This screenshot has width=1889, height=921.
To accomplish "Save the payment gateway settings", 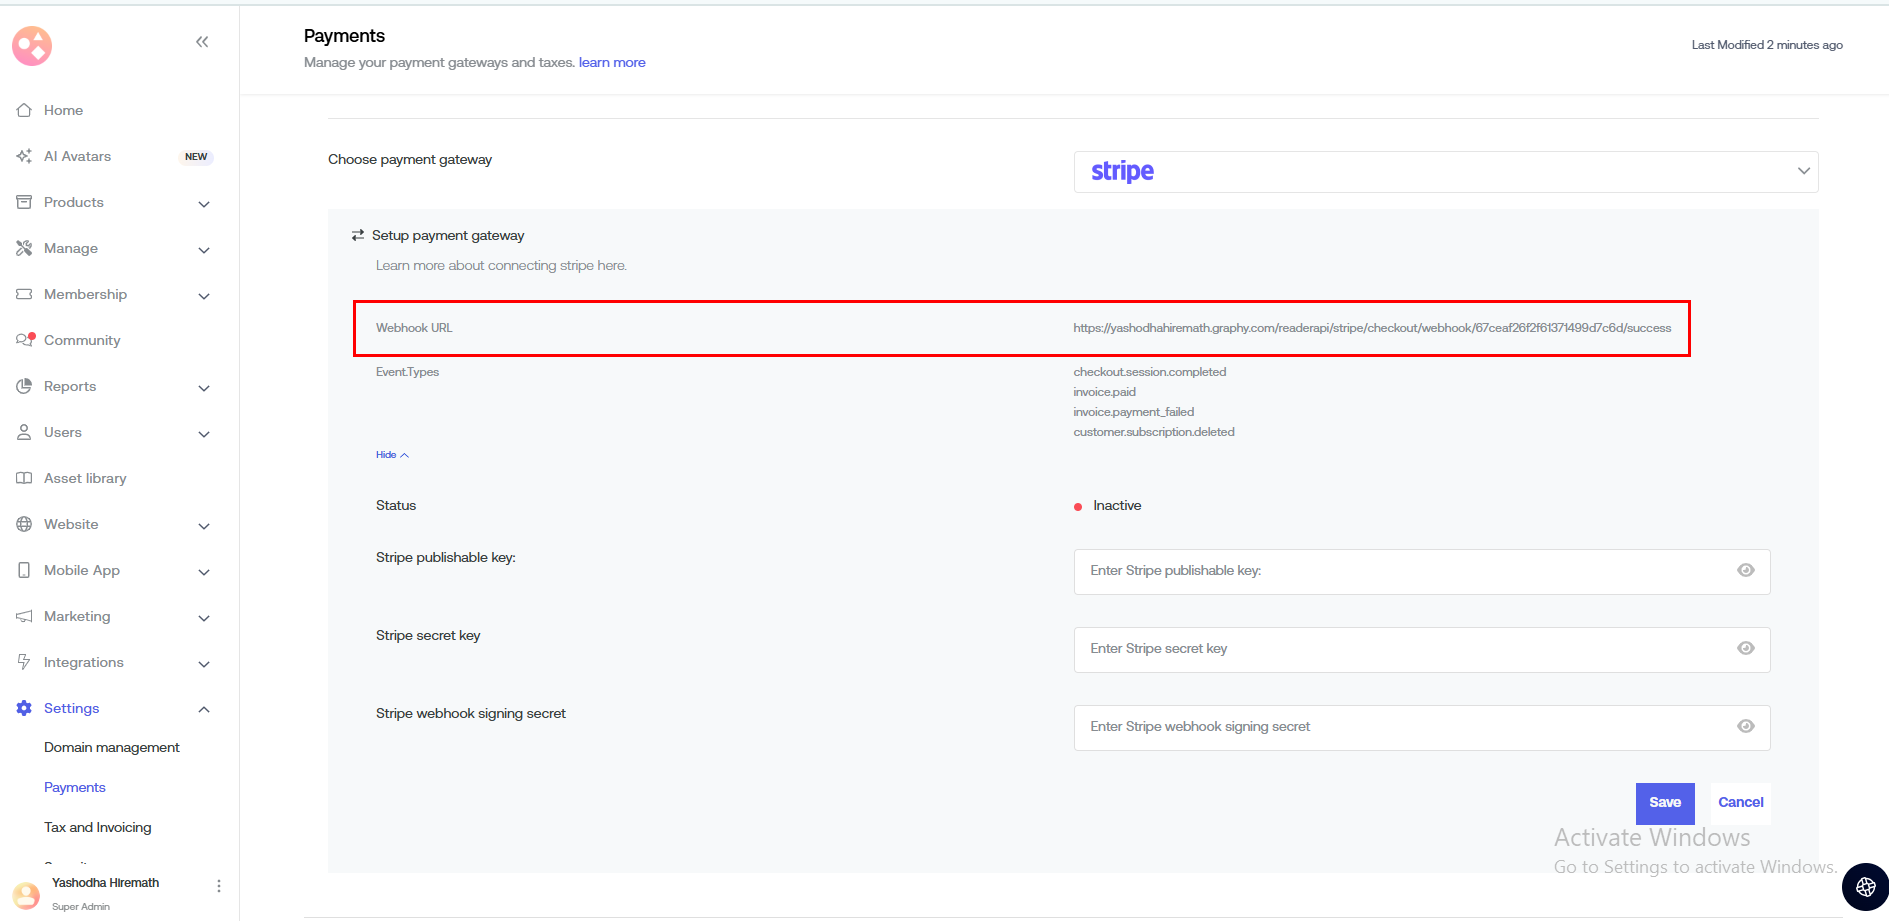I will tap(1664, 803).
